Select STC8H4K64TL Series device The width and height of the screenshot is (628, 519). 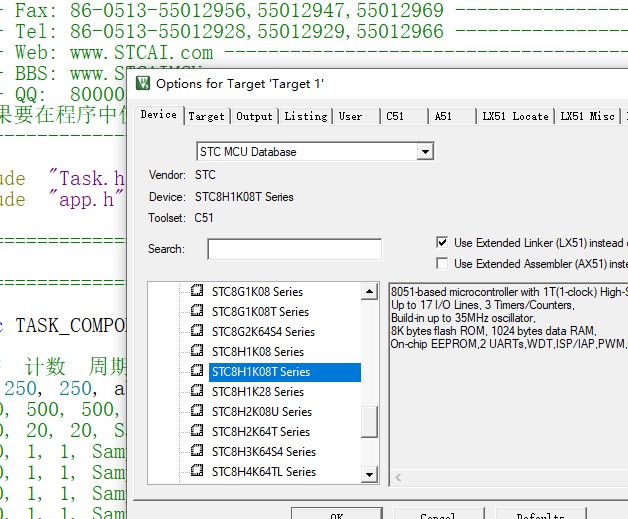pyautogui.click(x=264, y=472)
